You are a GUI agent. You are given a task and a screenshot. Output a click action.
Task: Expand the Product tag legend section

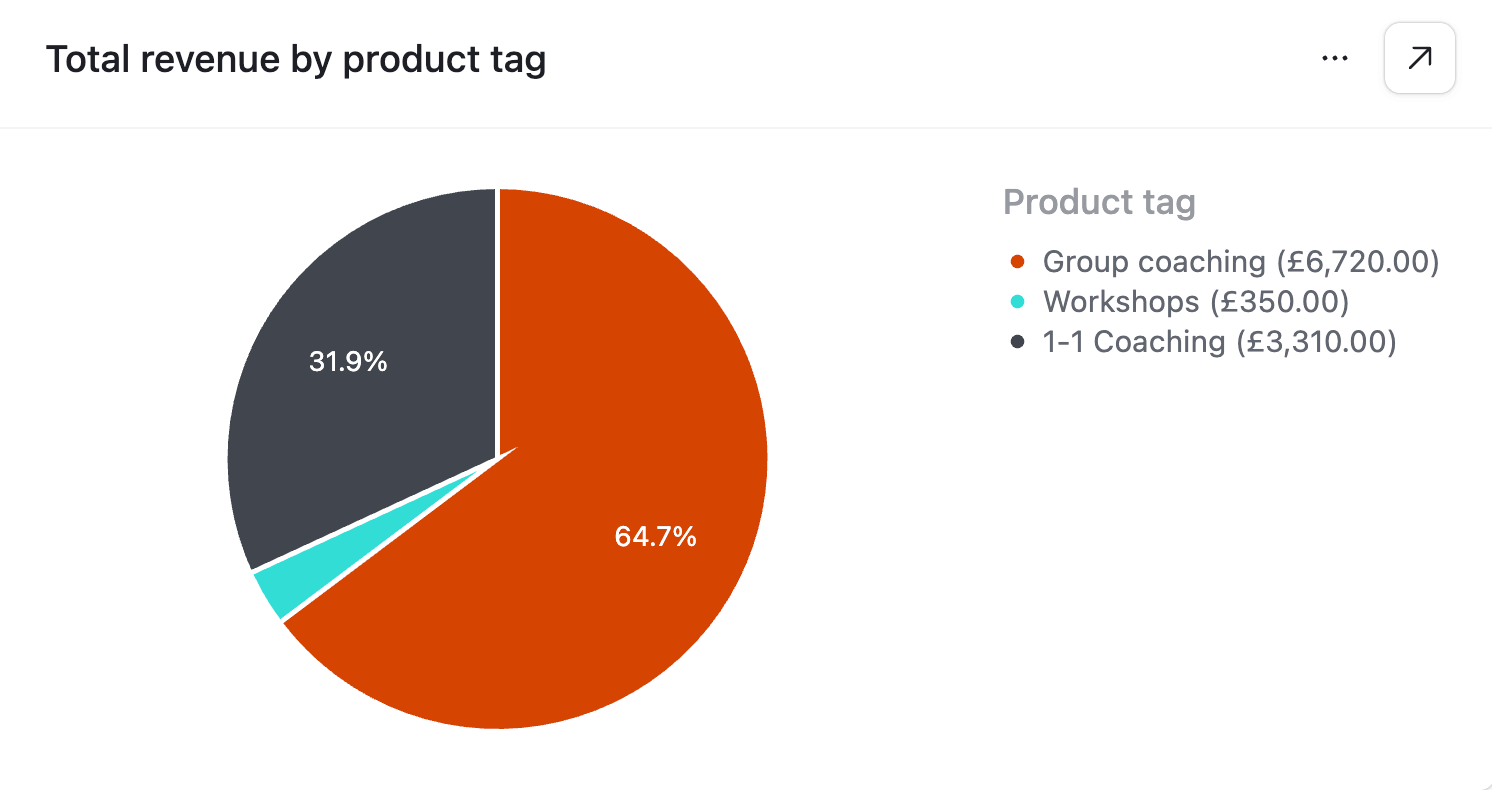[x=1099, y=202]
